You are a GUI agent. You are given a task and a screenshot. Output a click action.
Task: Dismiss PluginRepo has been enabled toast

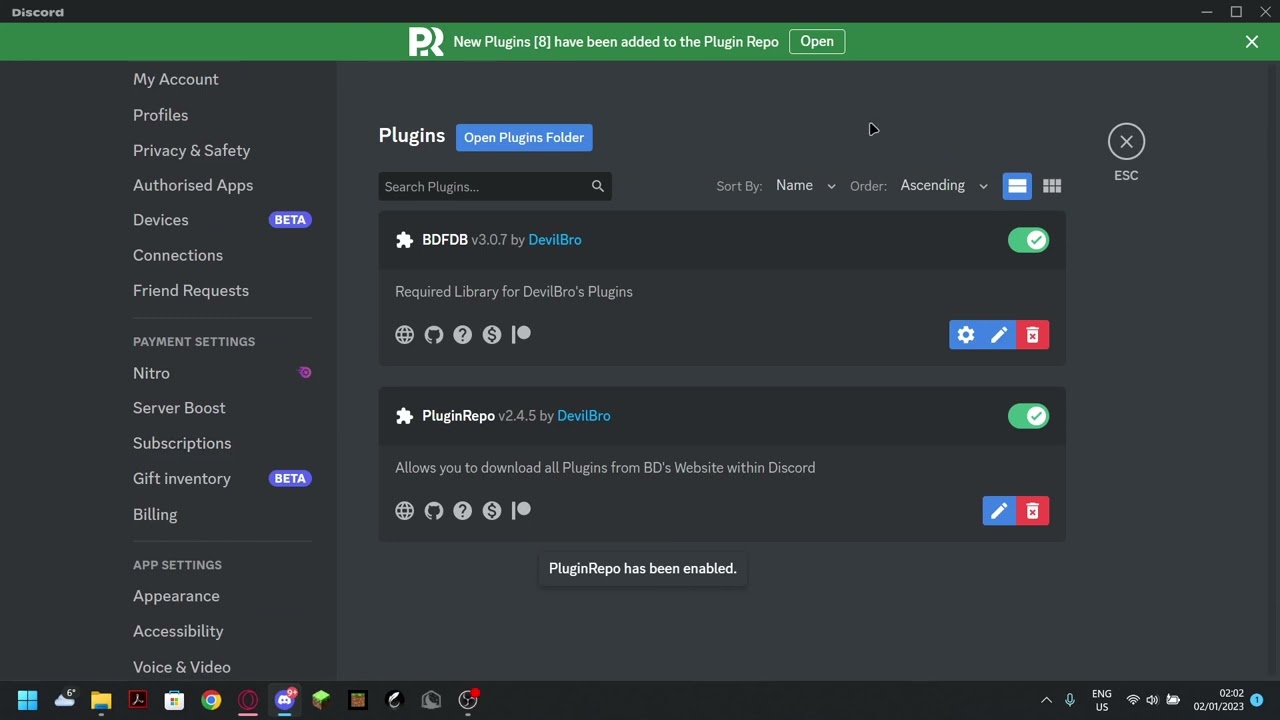[x=643, y=569]
